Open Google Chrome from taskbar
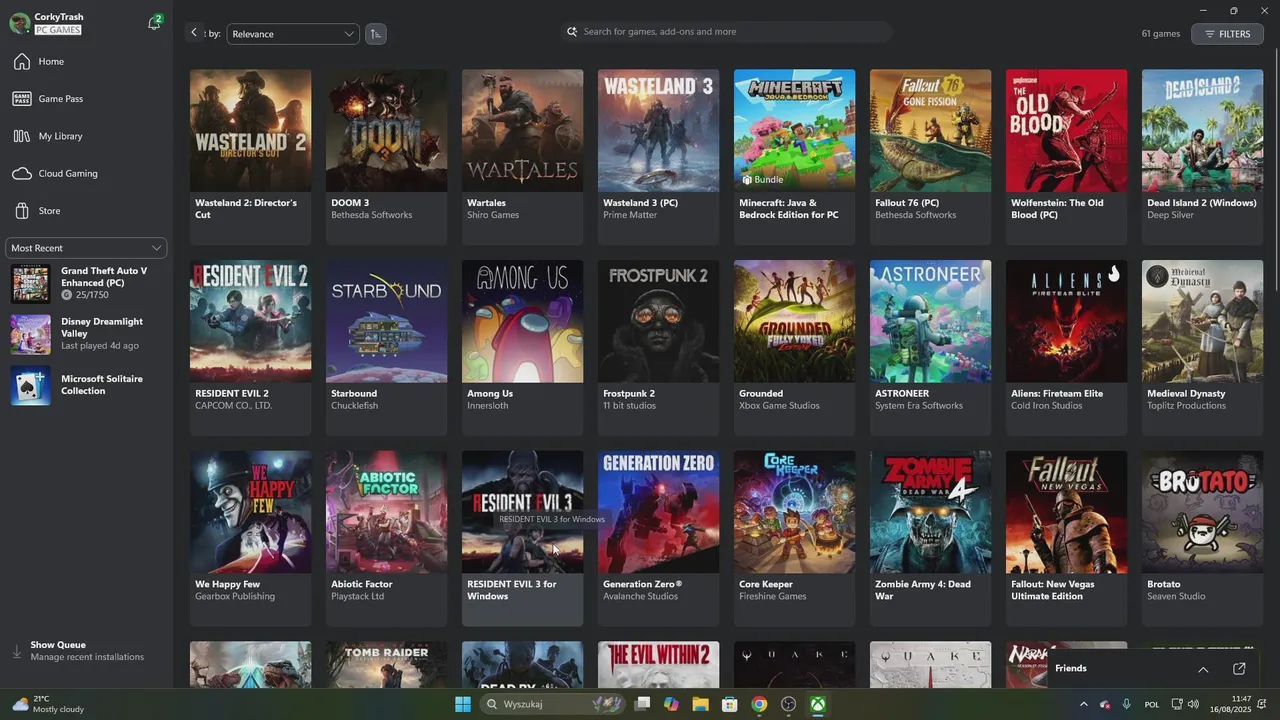 pos(759,704)
